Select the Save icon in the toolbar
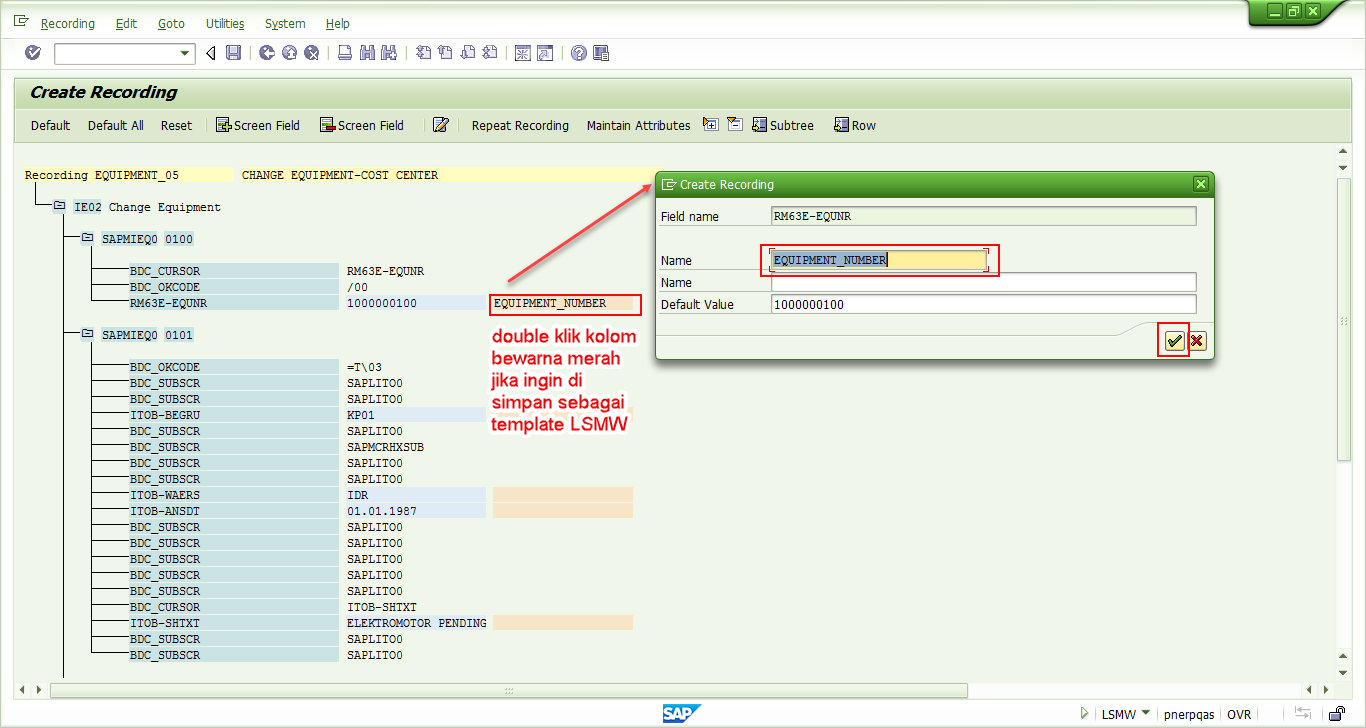The image size is (1366, 728). pyautogui.click(x=233, y=53)
